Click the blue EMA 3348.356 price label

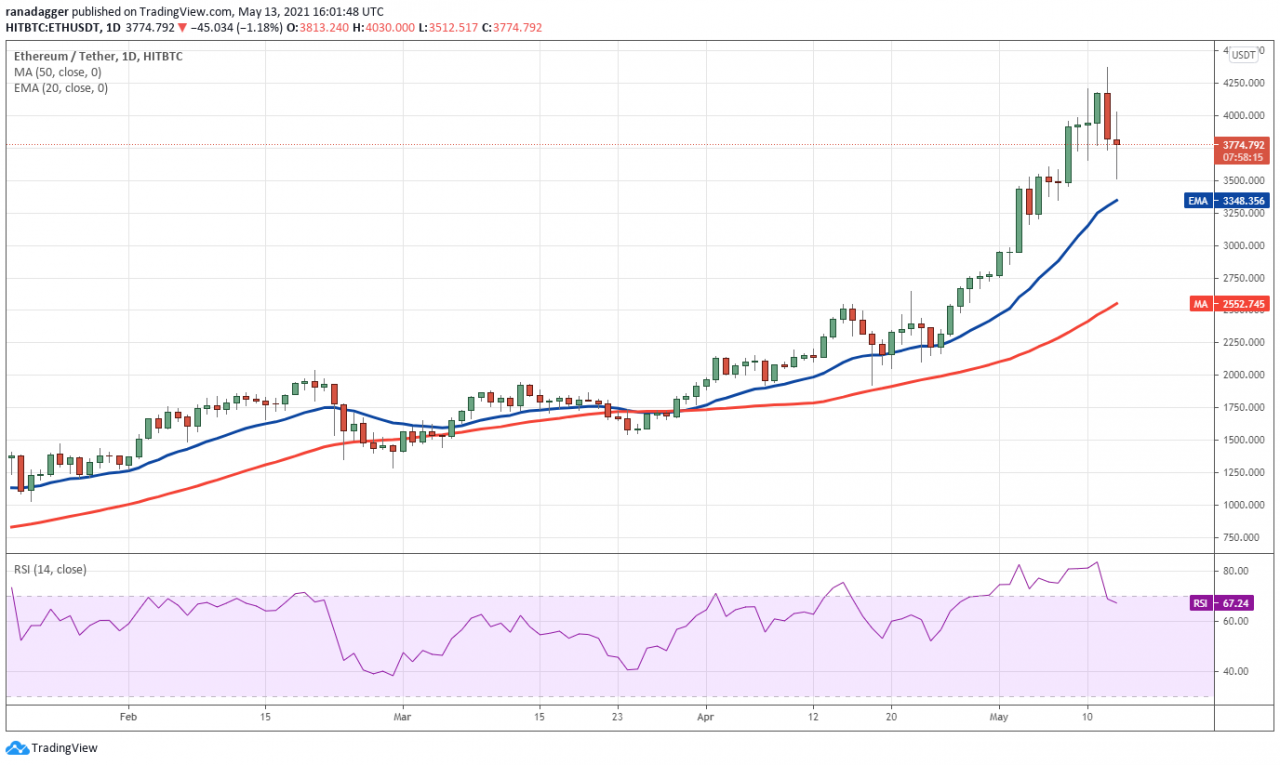(x=1230, y=201)
